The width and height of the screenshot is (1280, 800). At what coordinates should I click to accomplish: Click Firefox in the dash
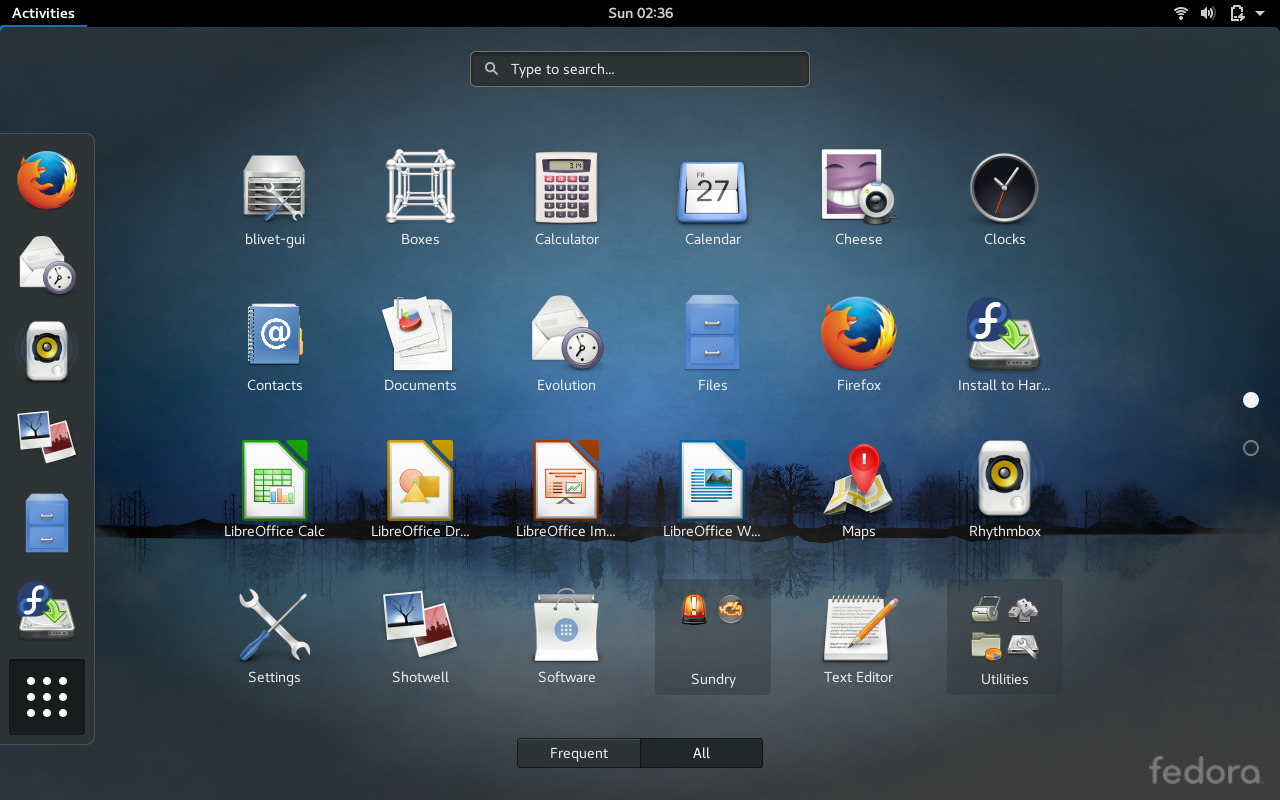(47, 180)
